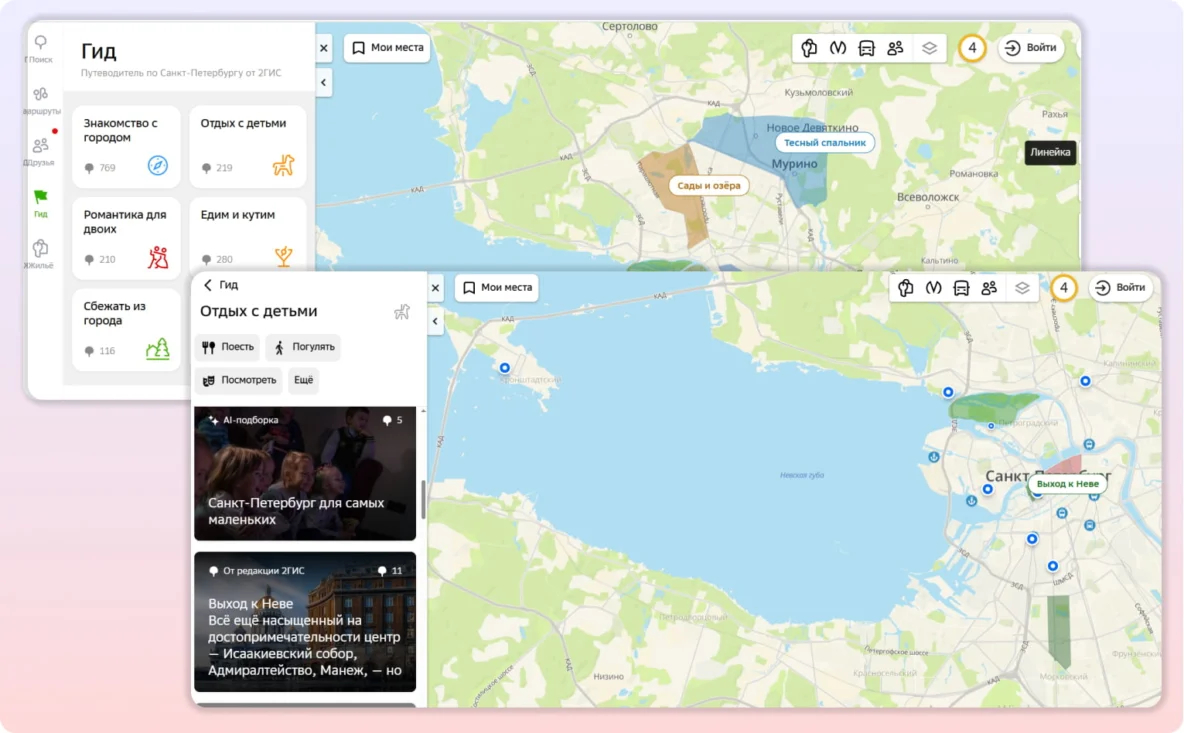Viewport: 1184px width, 733px height.
Task: Filter by Поесть chip
Action: click(x=228, y=347)
